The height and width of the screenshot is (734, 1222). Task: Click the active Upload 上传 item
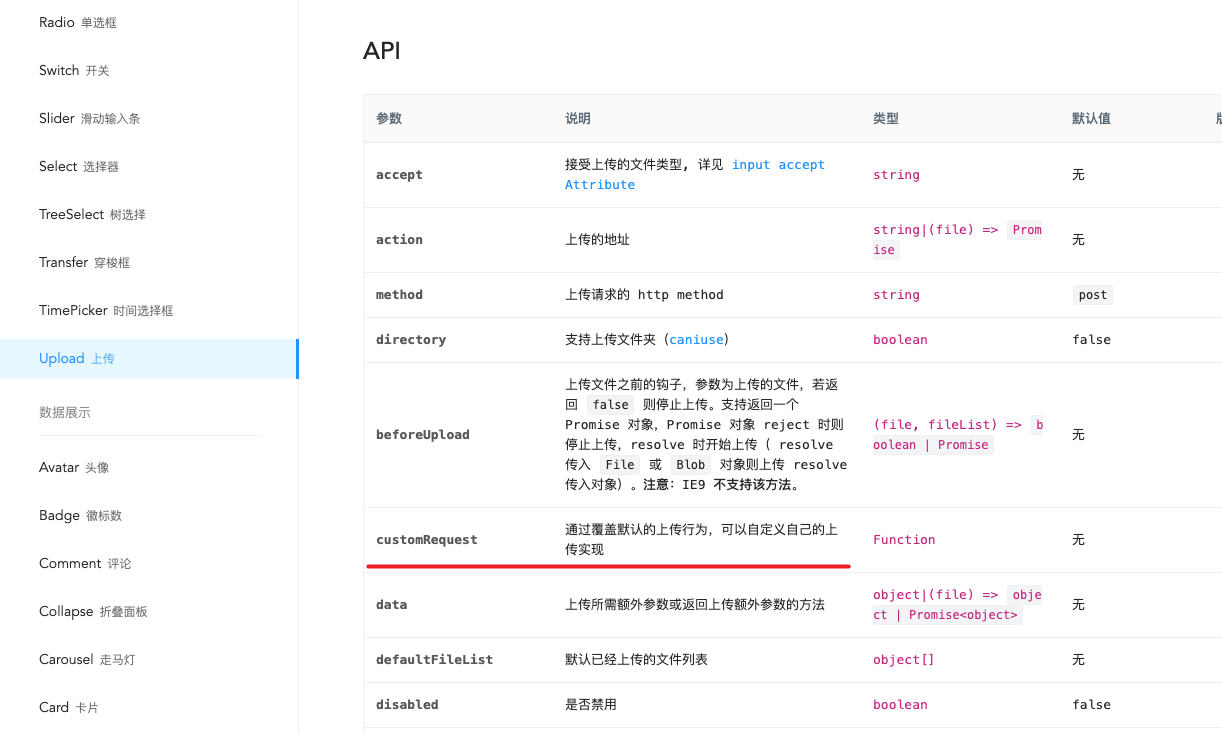click(149, 358)
